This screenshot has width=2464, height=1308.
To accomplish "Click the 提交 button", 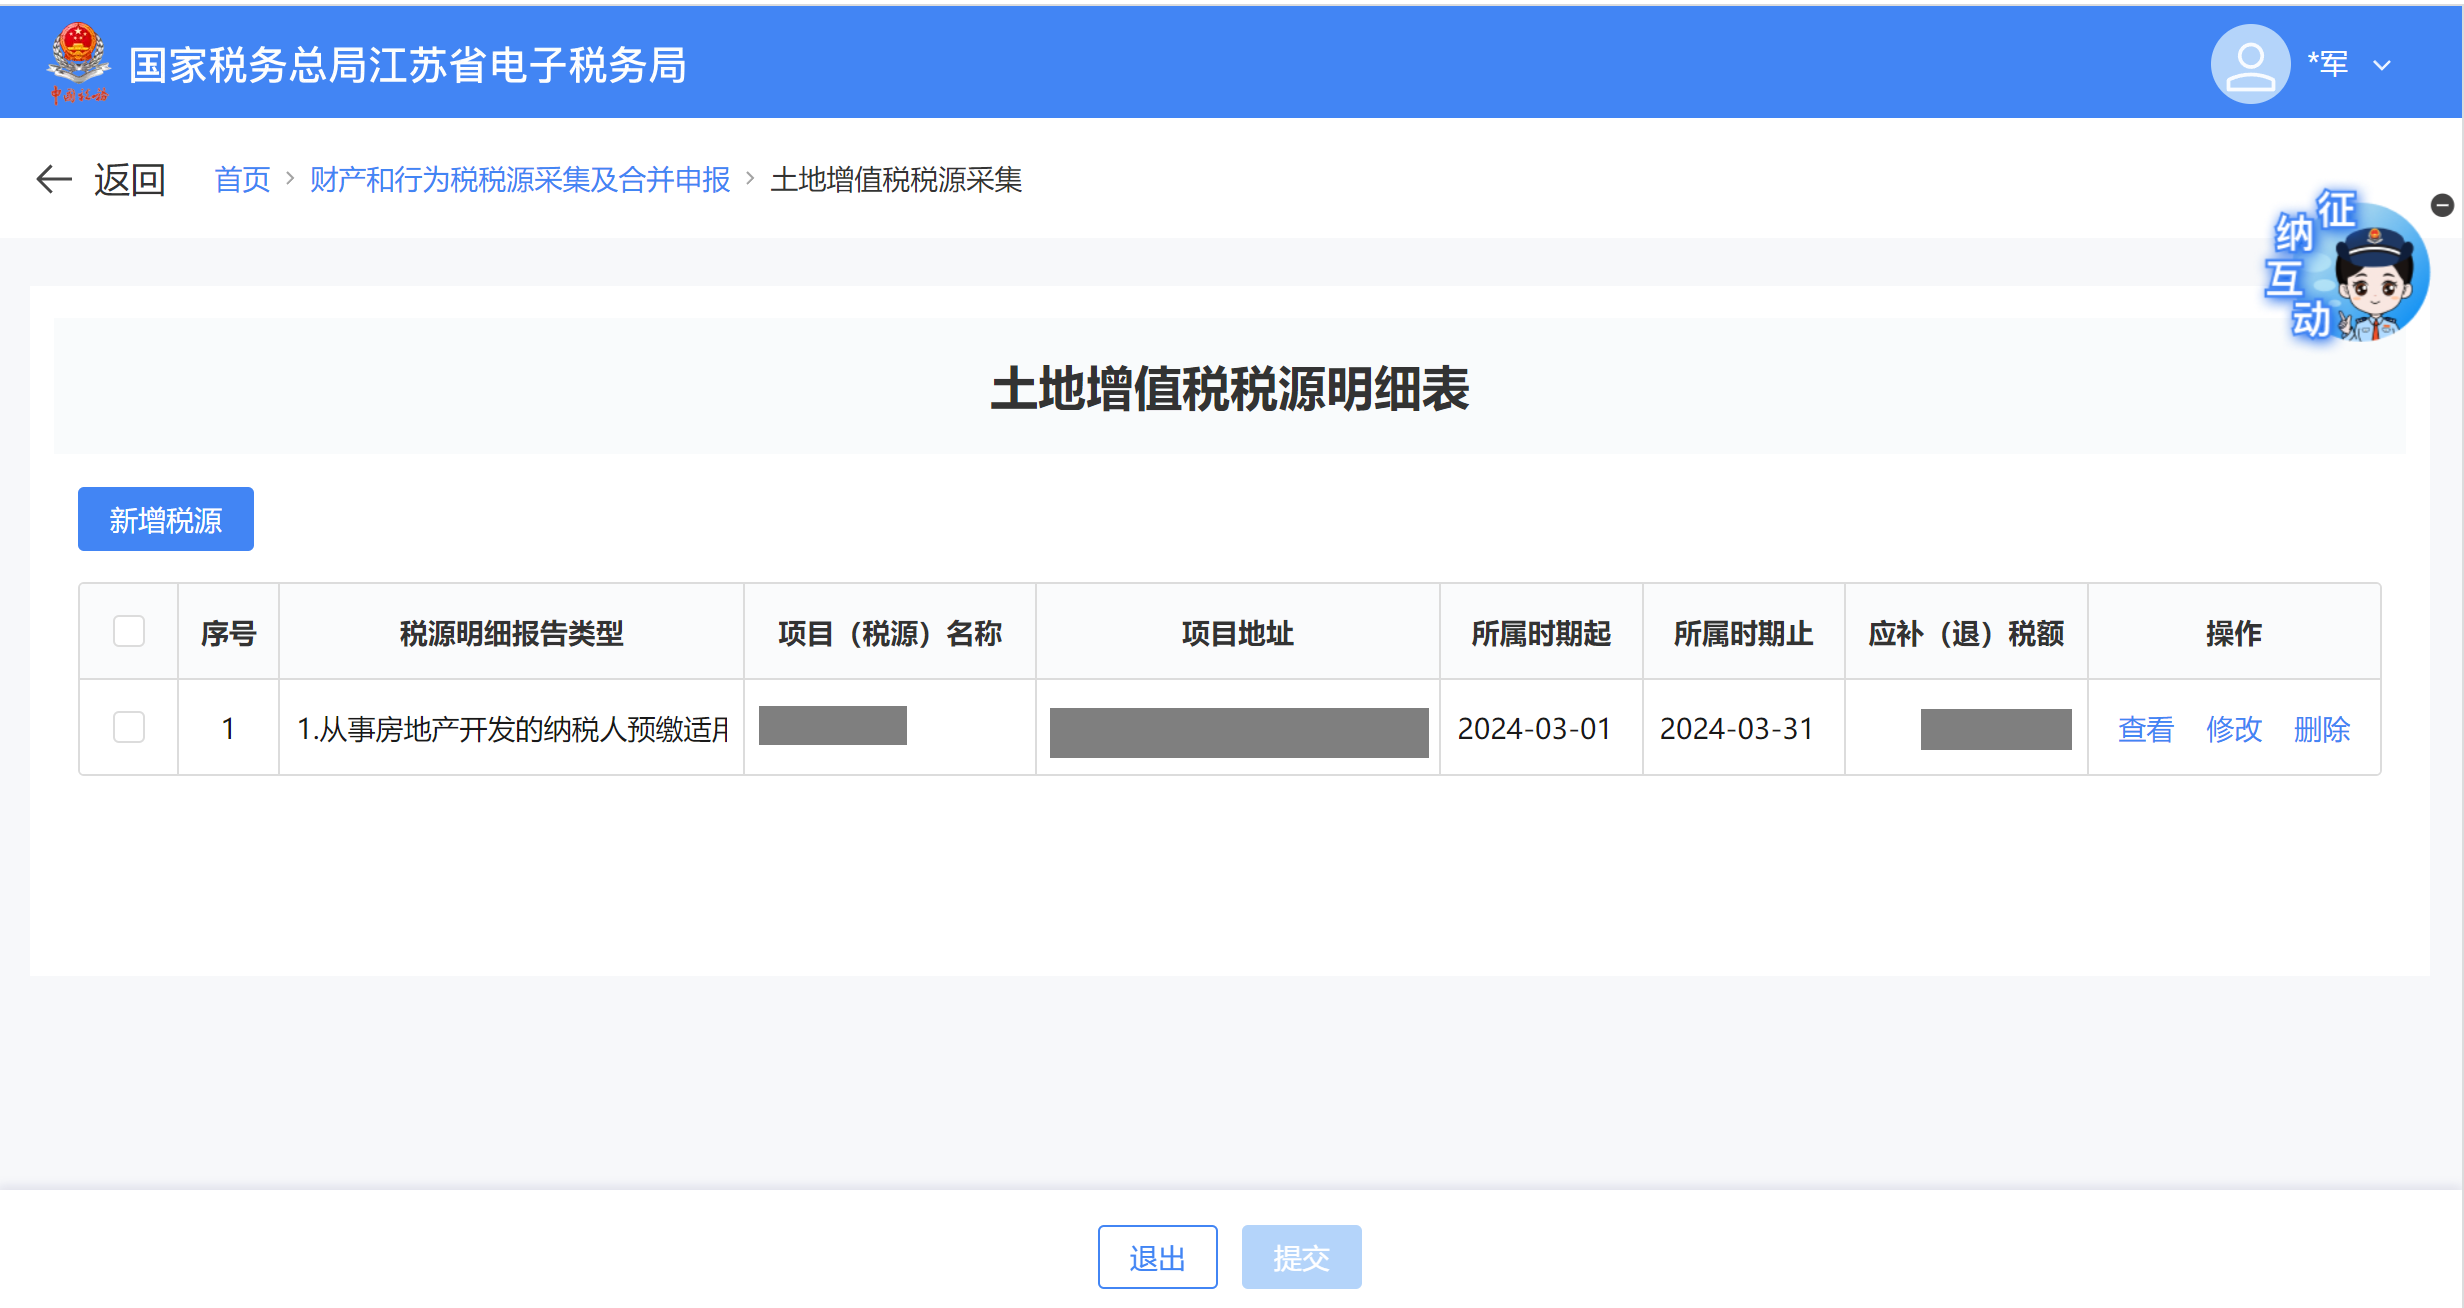I will click(x=1301, y=1257).
